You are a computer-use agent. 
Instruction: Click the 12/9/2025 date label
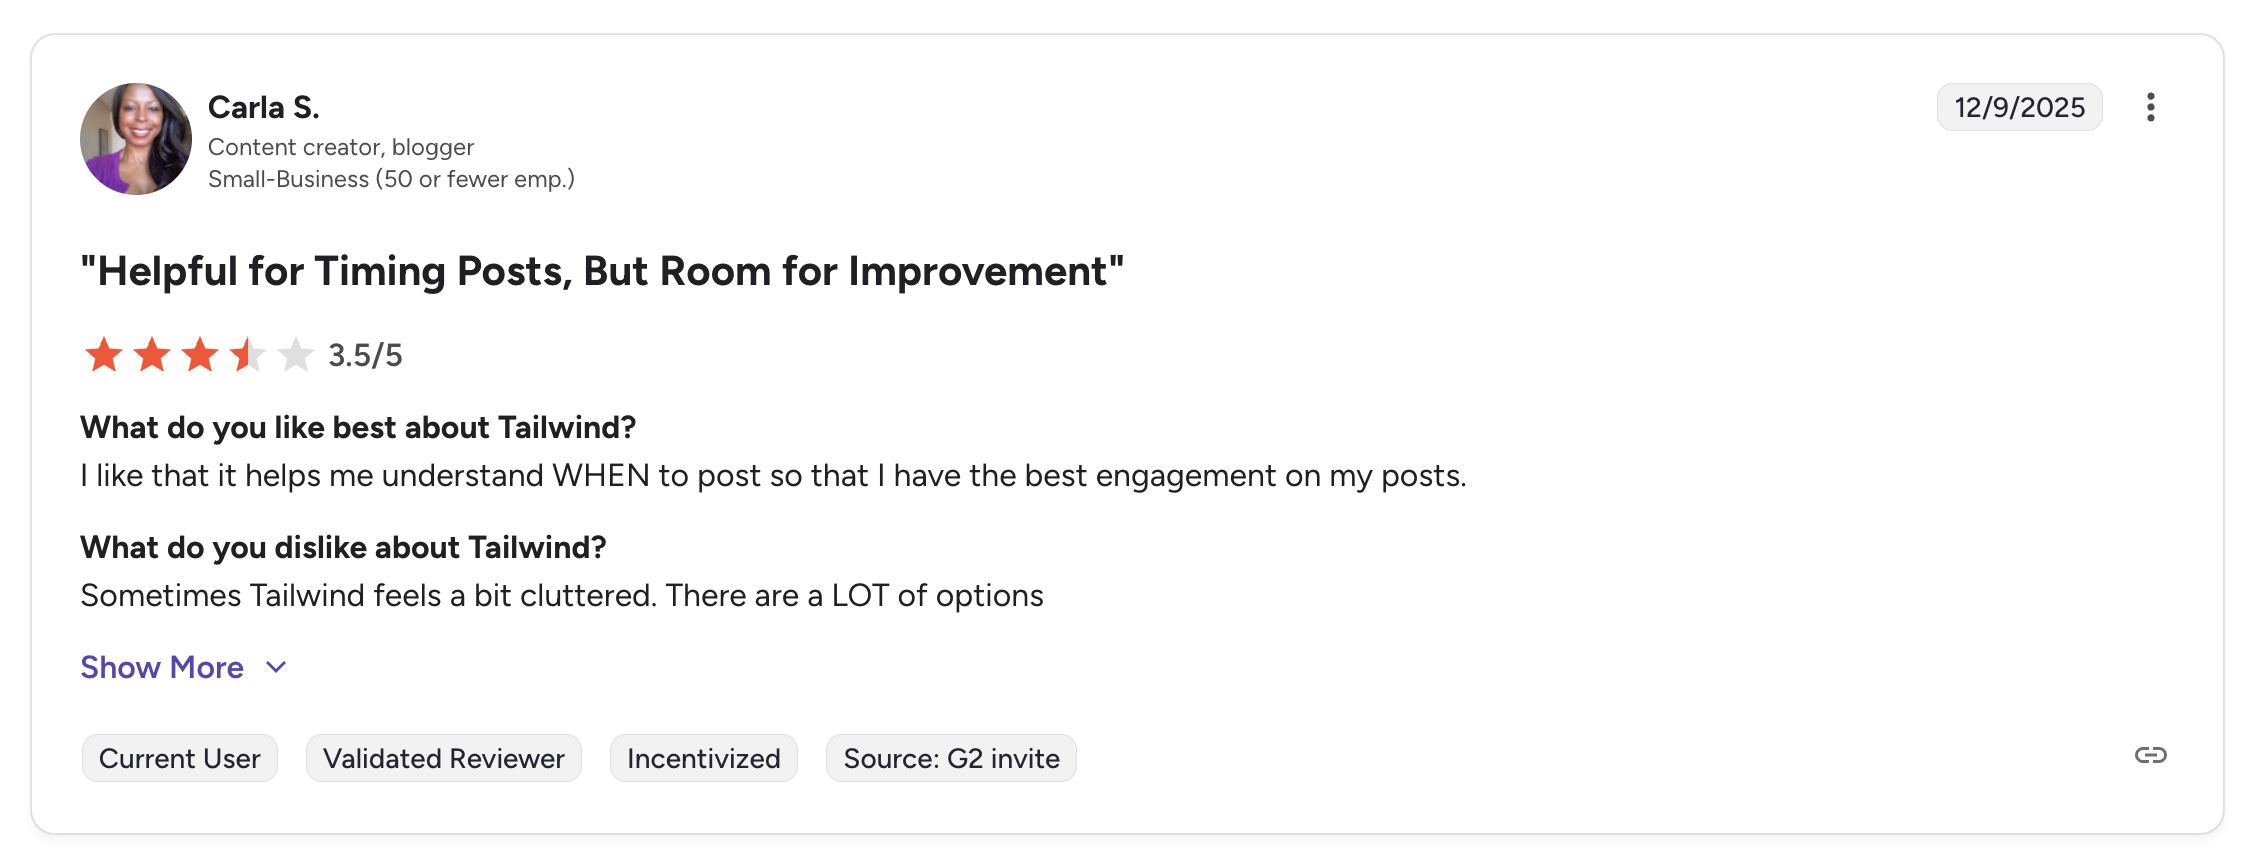[x=2018, y=107]
